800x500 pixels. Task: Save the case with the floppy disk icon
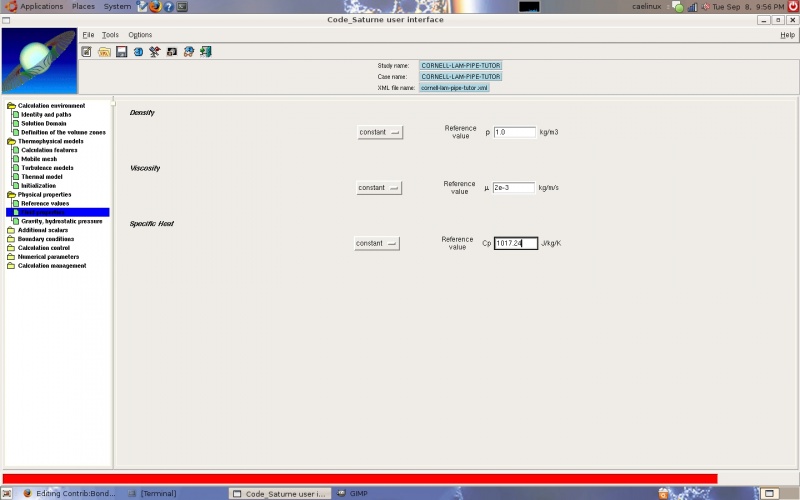121,51
